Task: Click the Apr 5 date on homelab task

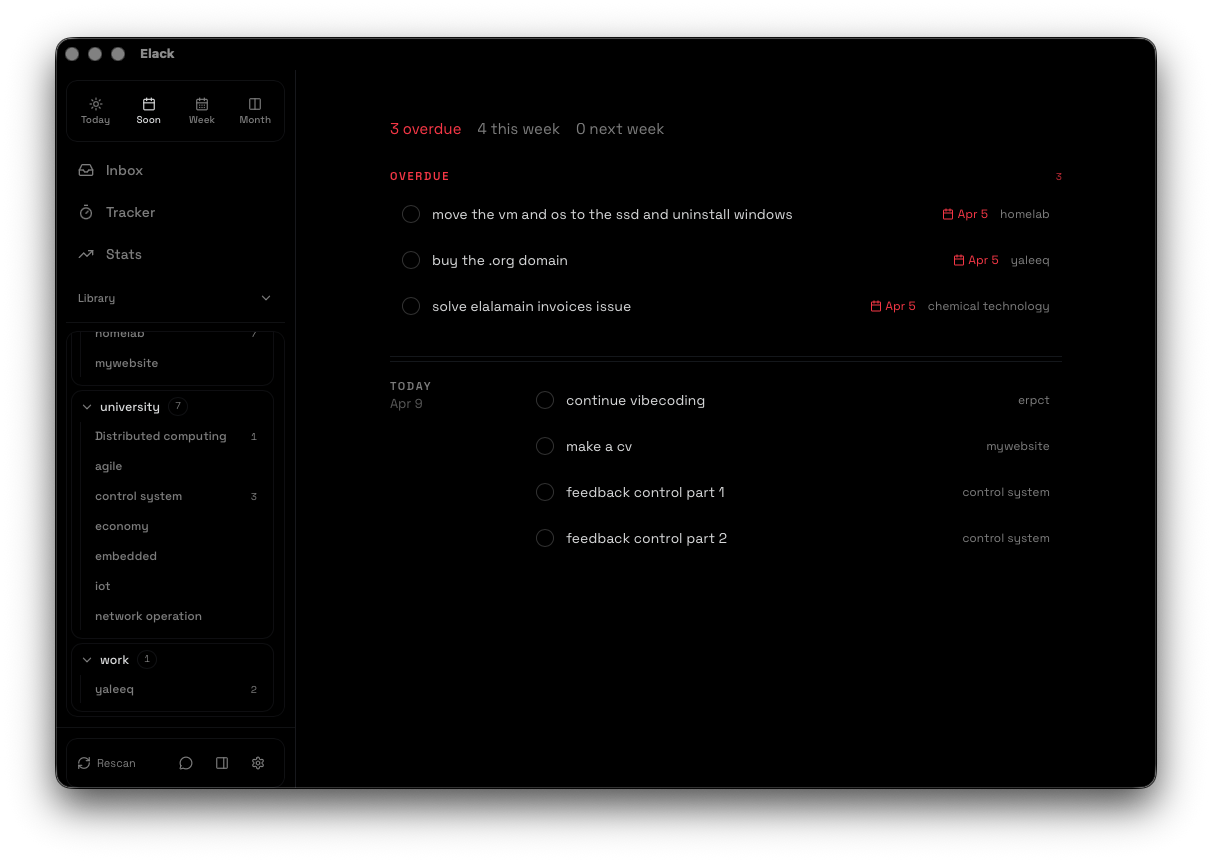Action: [x=965, y=215]
